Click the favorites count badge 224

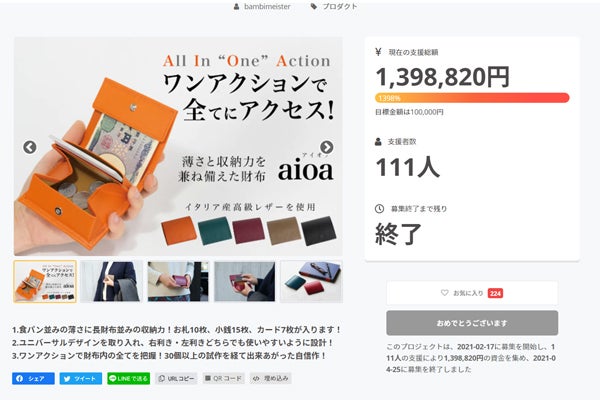[494, 293]
